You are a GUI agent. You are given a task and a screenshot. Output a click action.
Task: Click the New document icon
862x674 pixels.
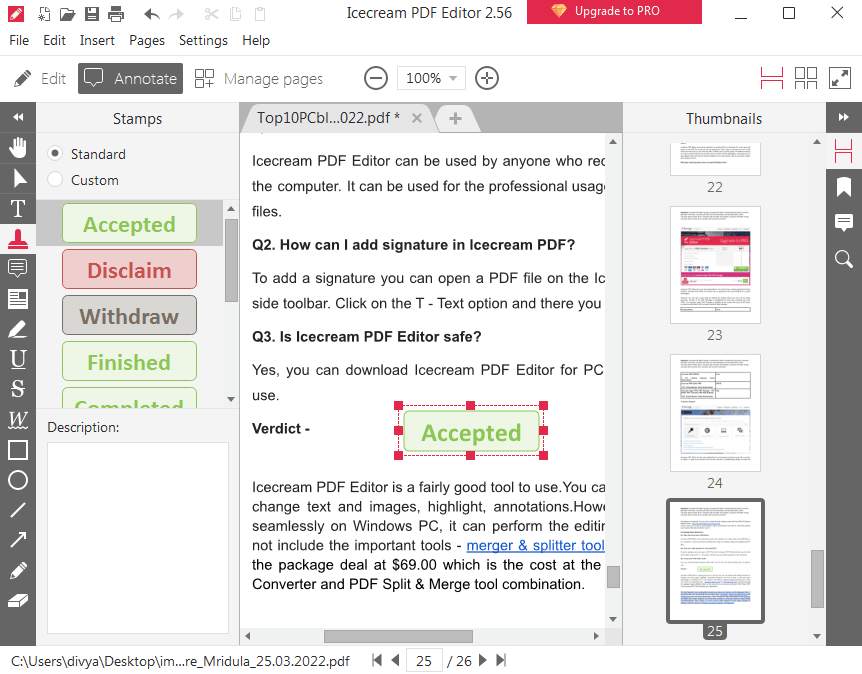pos(44,13)
